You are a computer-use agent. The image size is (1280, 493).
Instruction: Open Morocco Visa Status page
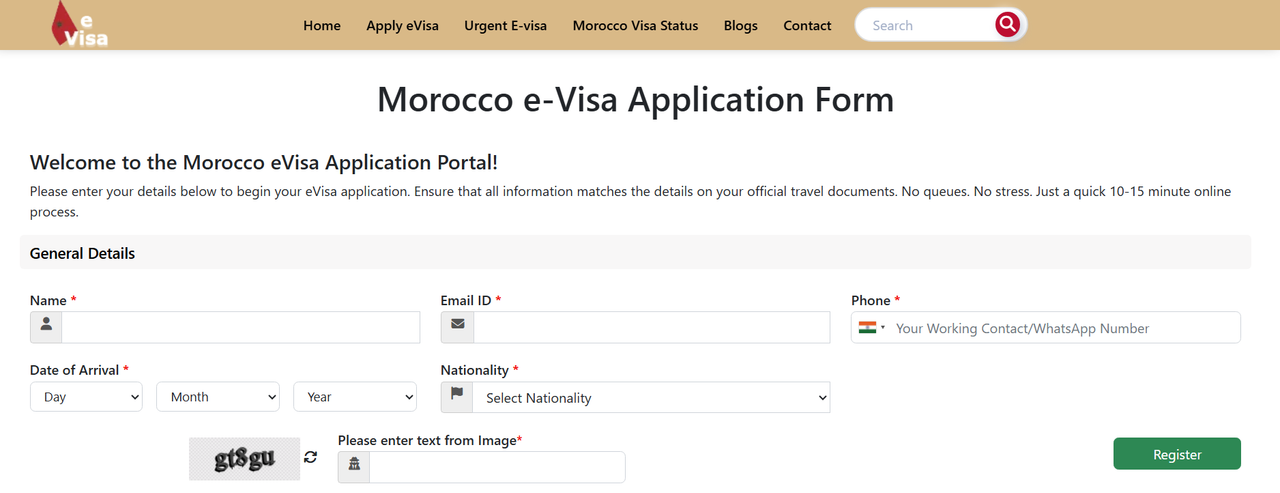tap(635, 26)
